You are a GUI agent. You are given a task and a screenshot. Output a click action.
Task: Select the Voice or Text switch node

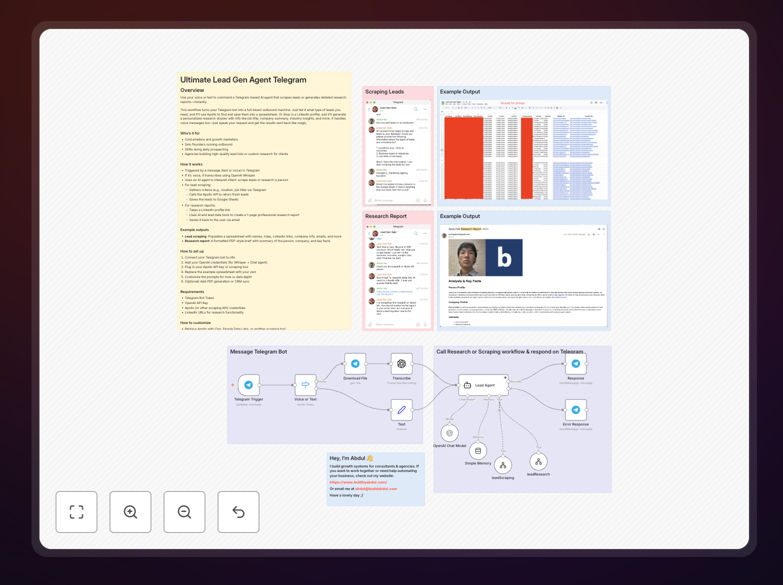(x=305, y=385)
